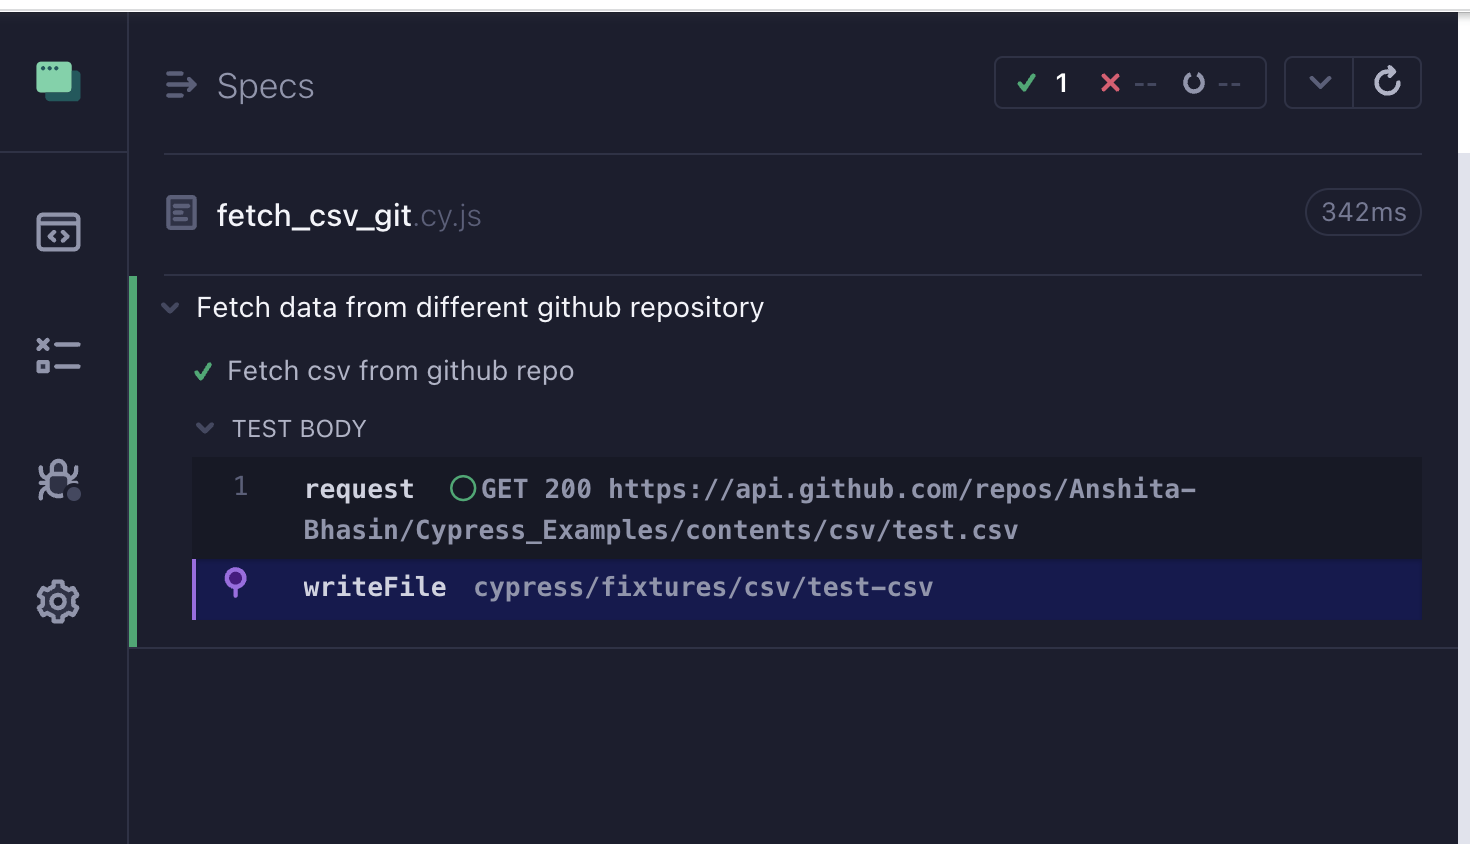Click the green checkmark beside passing test
The height and width of the screenshot is (844, 1470).
click(203, 371)
